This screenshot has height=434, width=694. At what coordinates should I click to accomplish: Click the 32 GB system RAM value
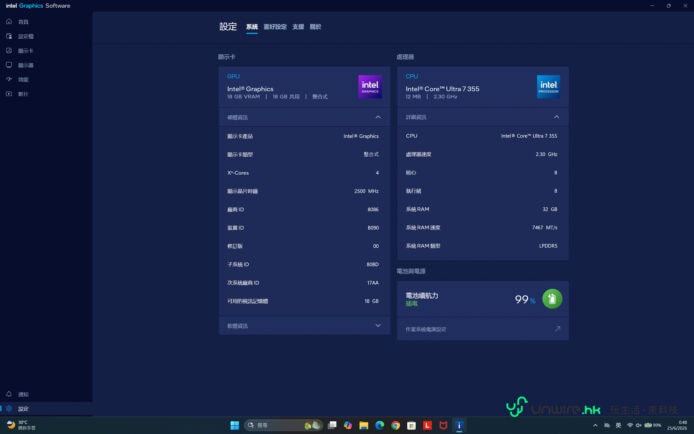pos(550,209)
